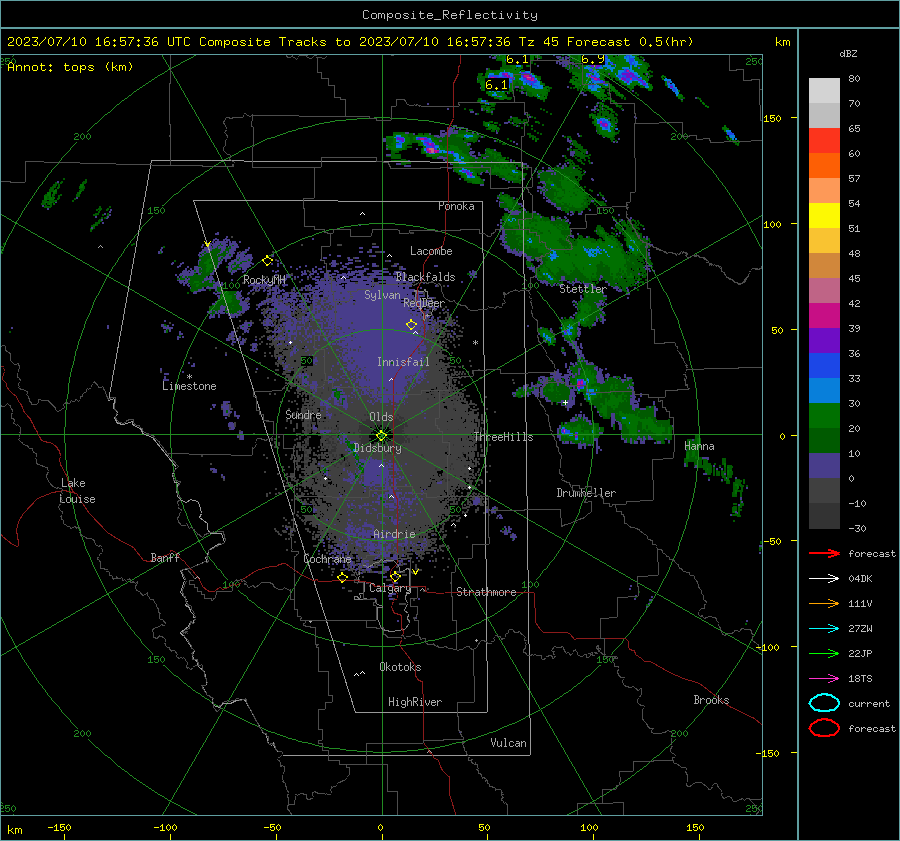Pick the red 65–60 dBZ swatch

(x=824, y=141)
